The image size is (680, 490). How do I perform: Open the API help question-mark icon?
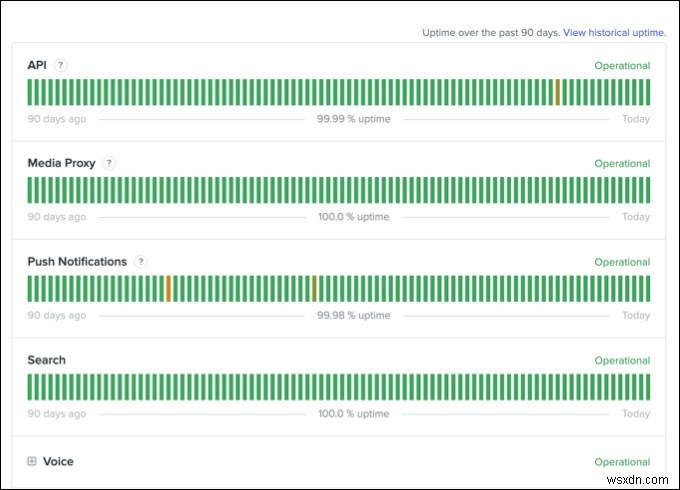pos(60,65)
